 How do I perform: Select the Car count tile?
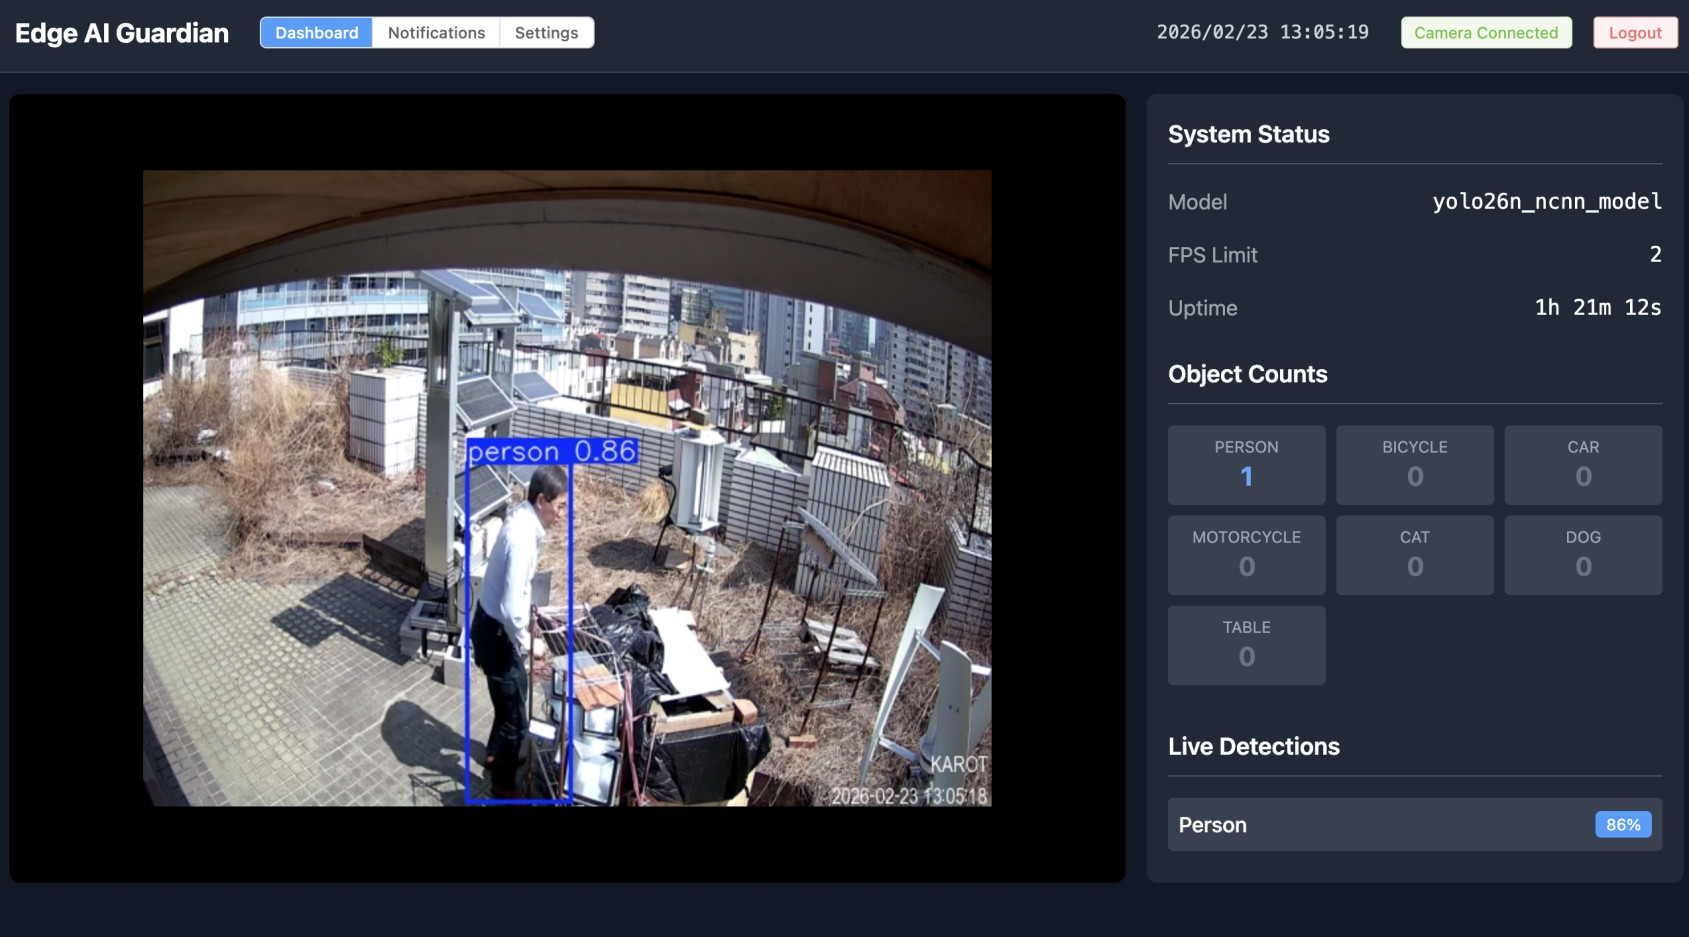[x=1583, y=465]
